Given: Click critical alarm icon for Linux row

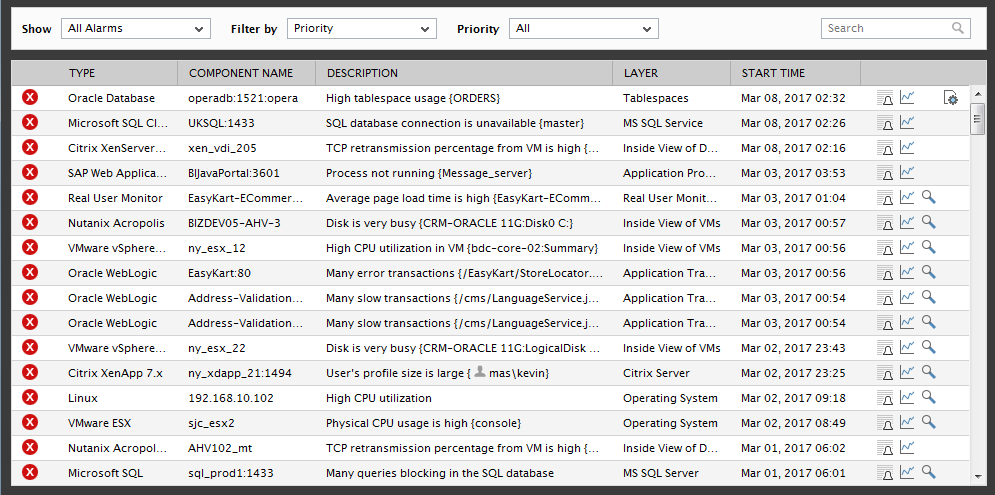Looking at the screenshot, I should click(30, 397).
